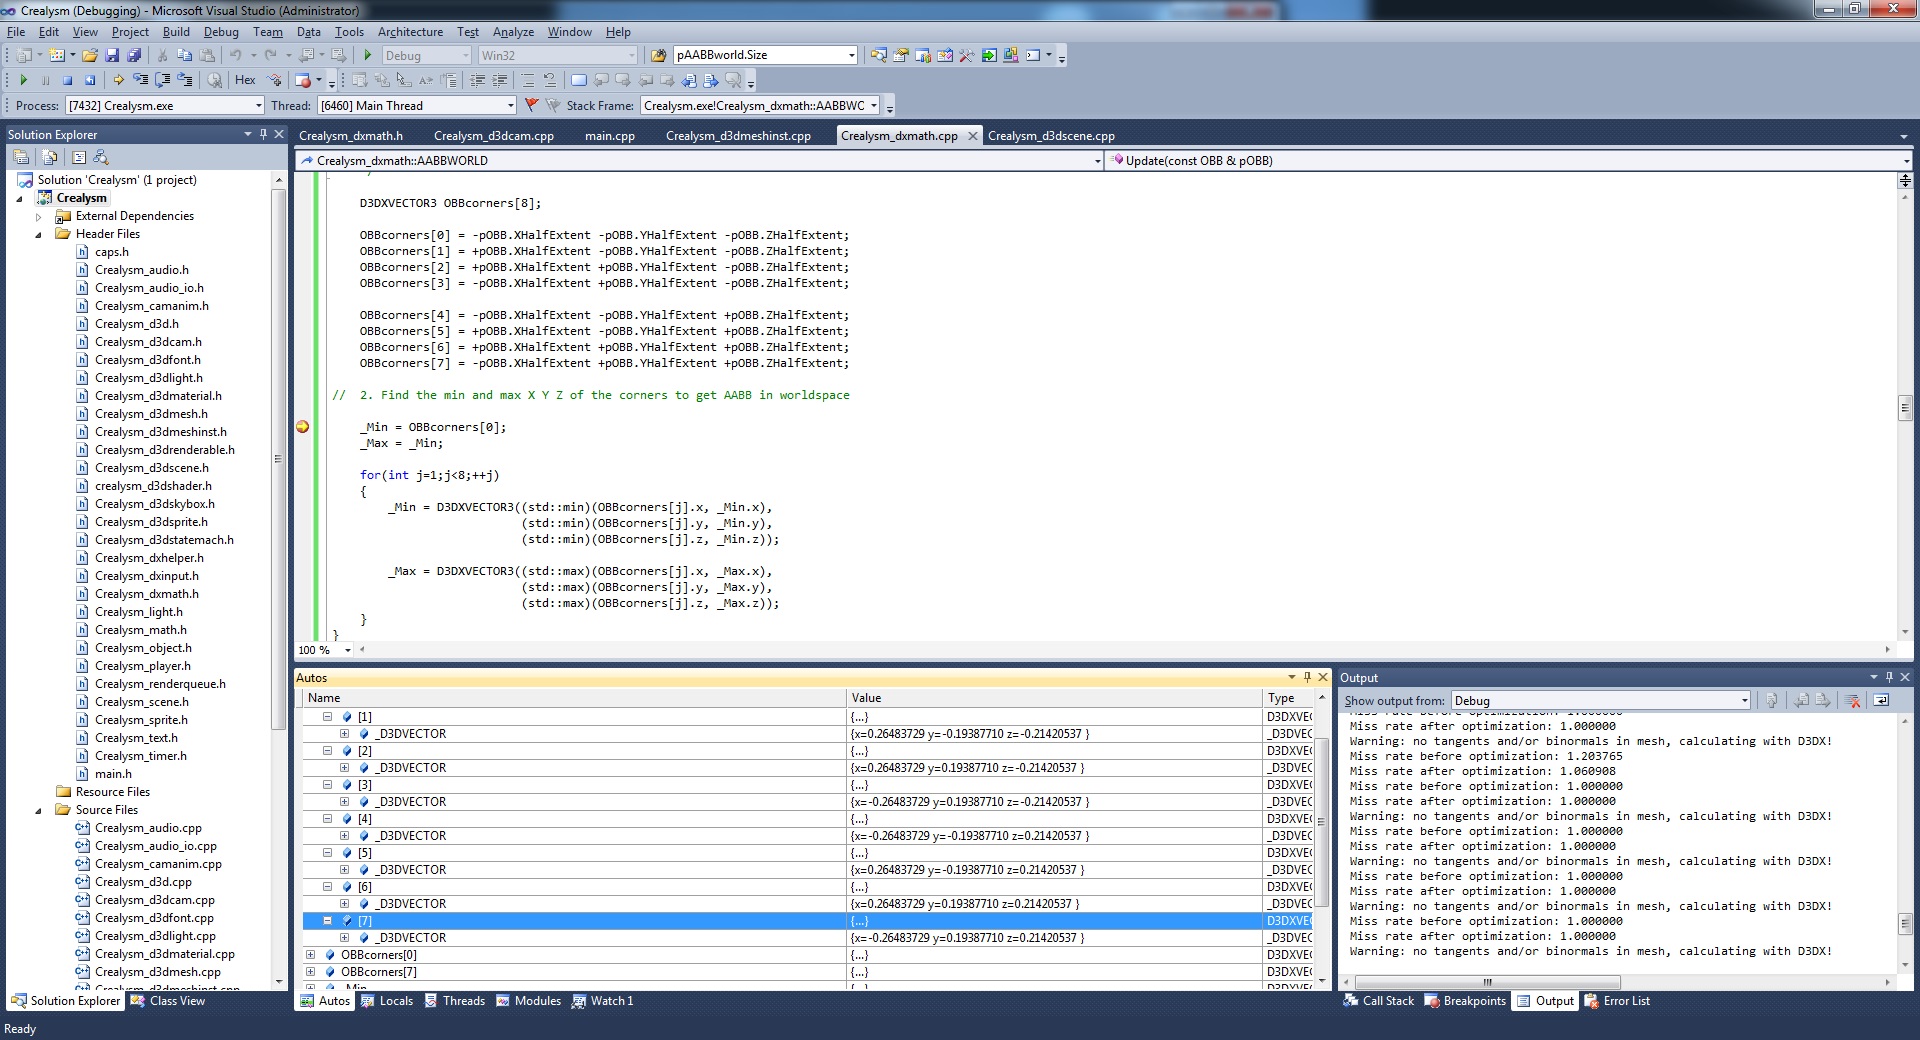
Task: Click the Step Into icon
Action: pyautogui.click(x=140, y=80)
